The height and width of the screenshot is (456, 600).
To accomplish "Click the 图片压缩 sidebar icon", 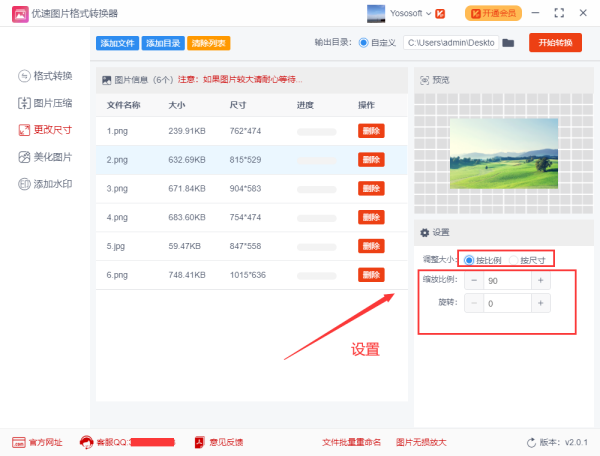I will (25, 103).
